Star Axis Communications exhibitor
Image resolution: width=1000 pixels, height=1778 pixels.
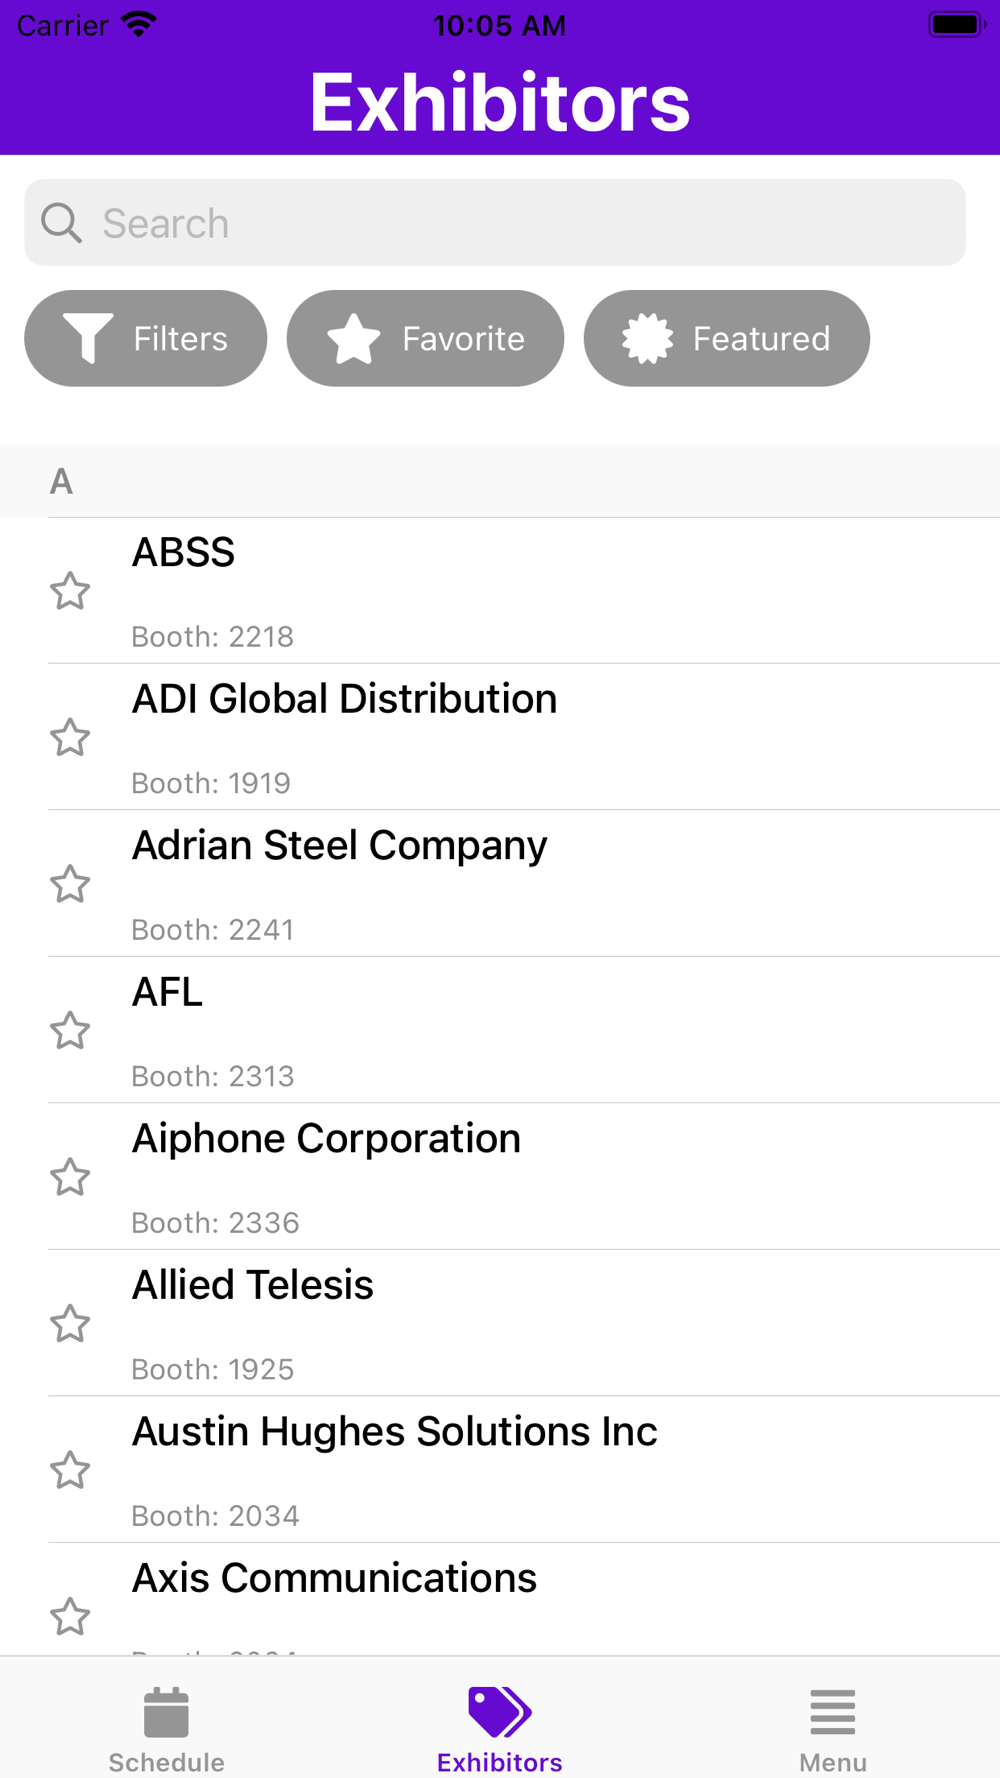tap(70, 1616)
